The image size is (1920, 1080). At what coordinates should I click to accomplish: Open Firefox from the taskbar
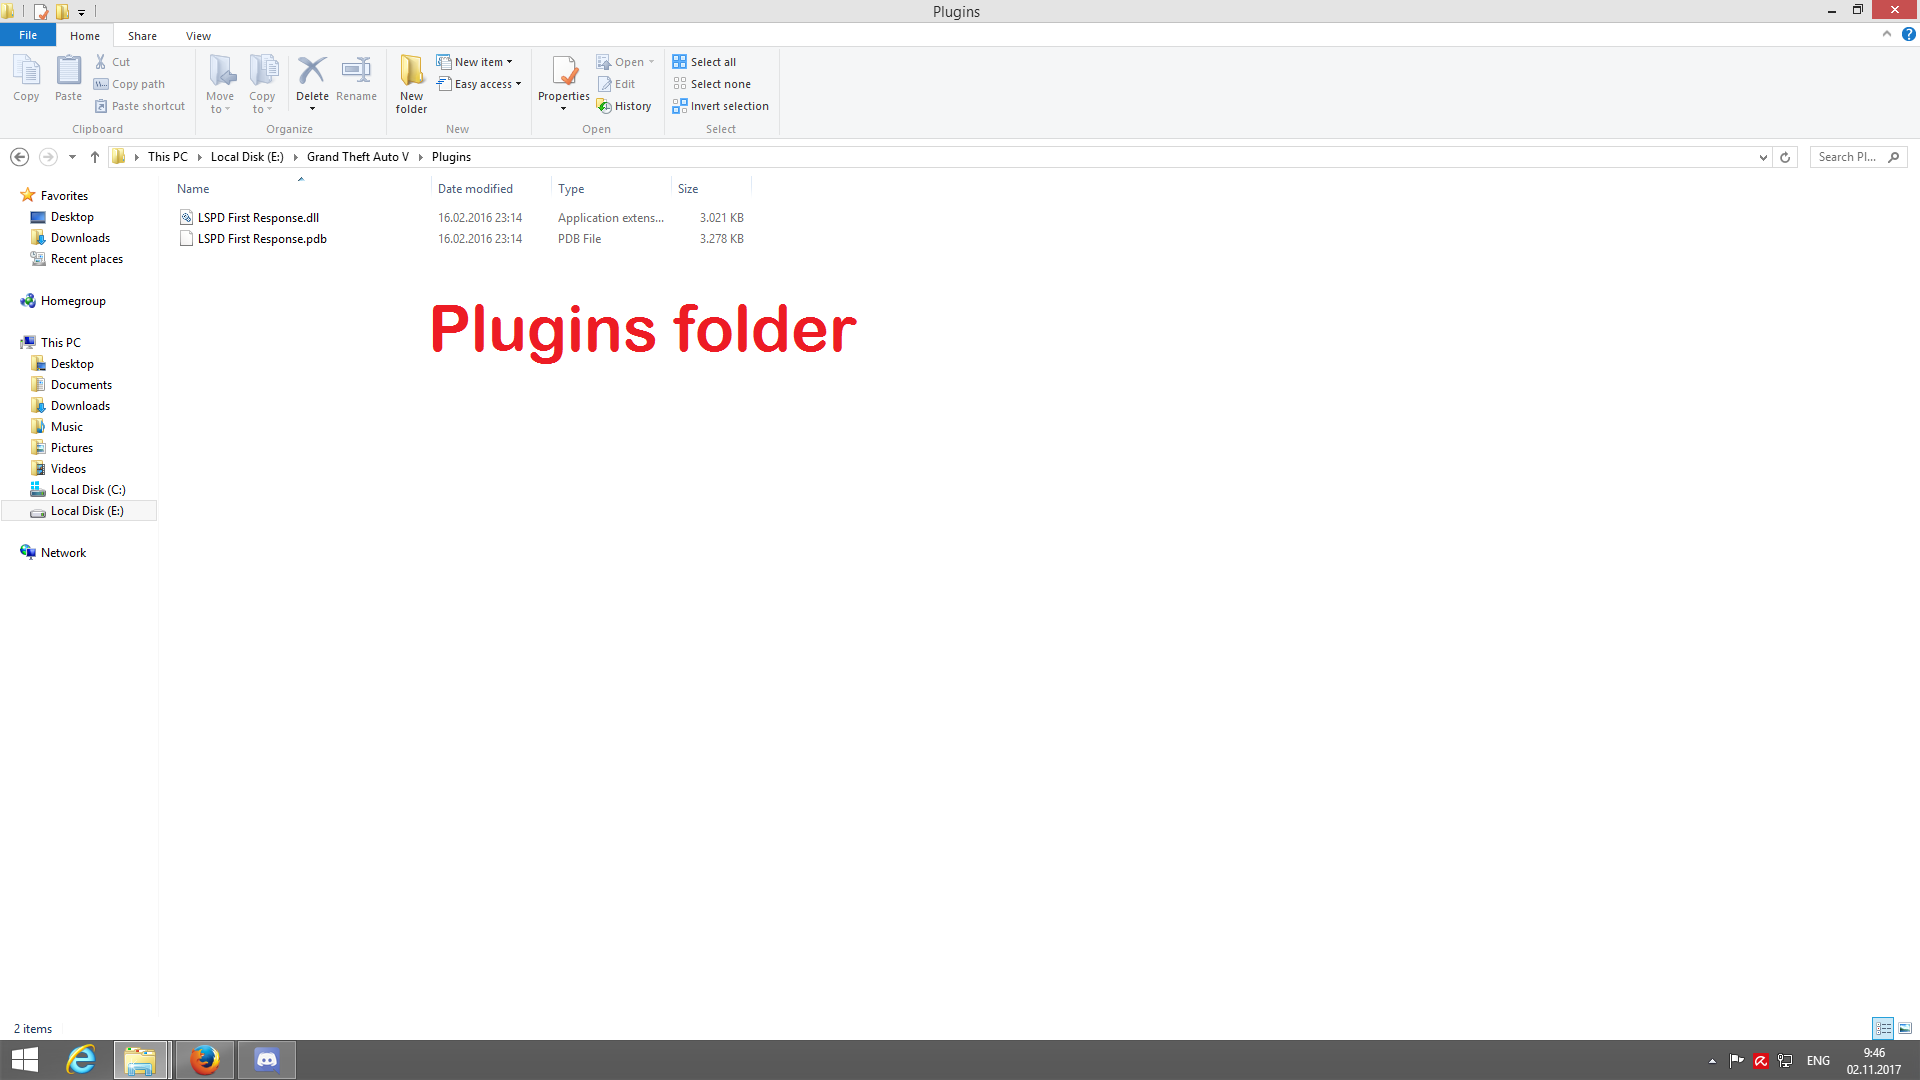click(x=205, y=1060)
